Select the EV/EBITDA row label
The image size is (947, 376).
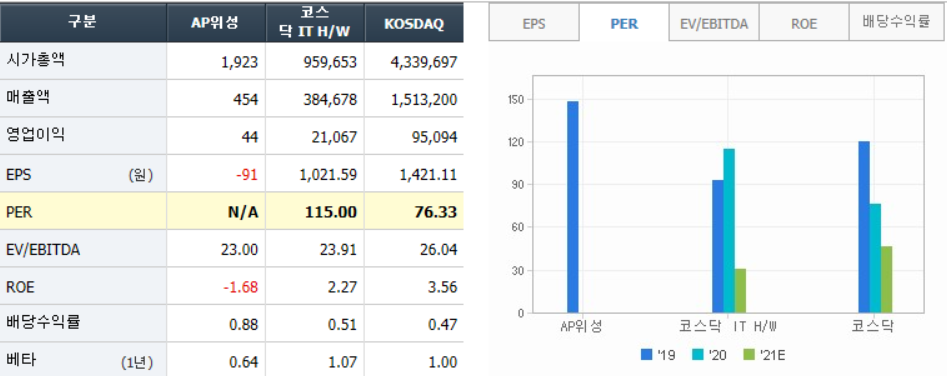coord(42,250)
